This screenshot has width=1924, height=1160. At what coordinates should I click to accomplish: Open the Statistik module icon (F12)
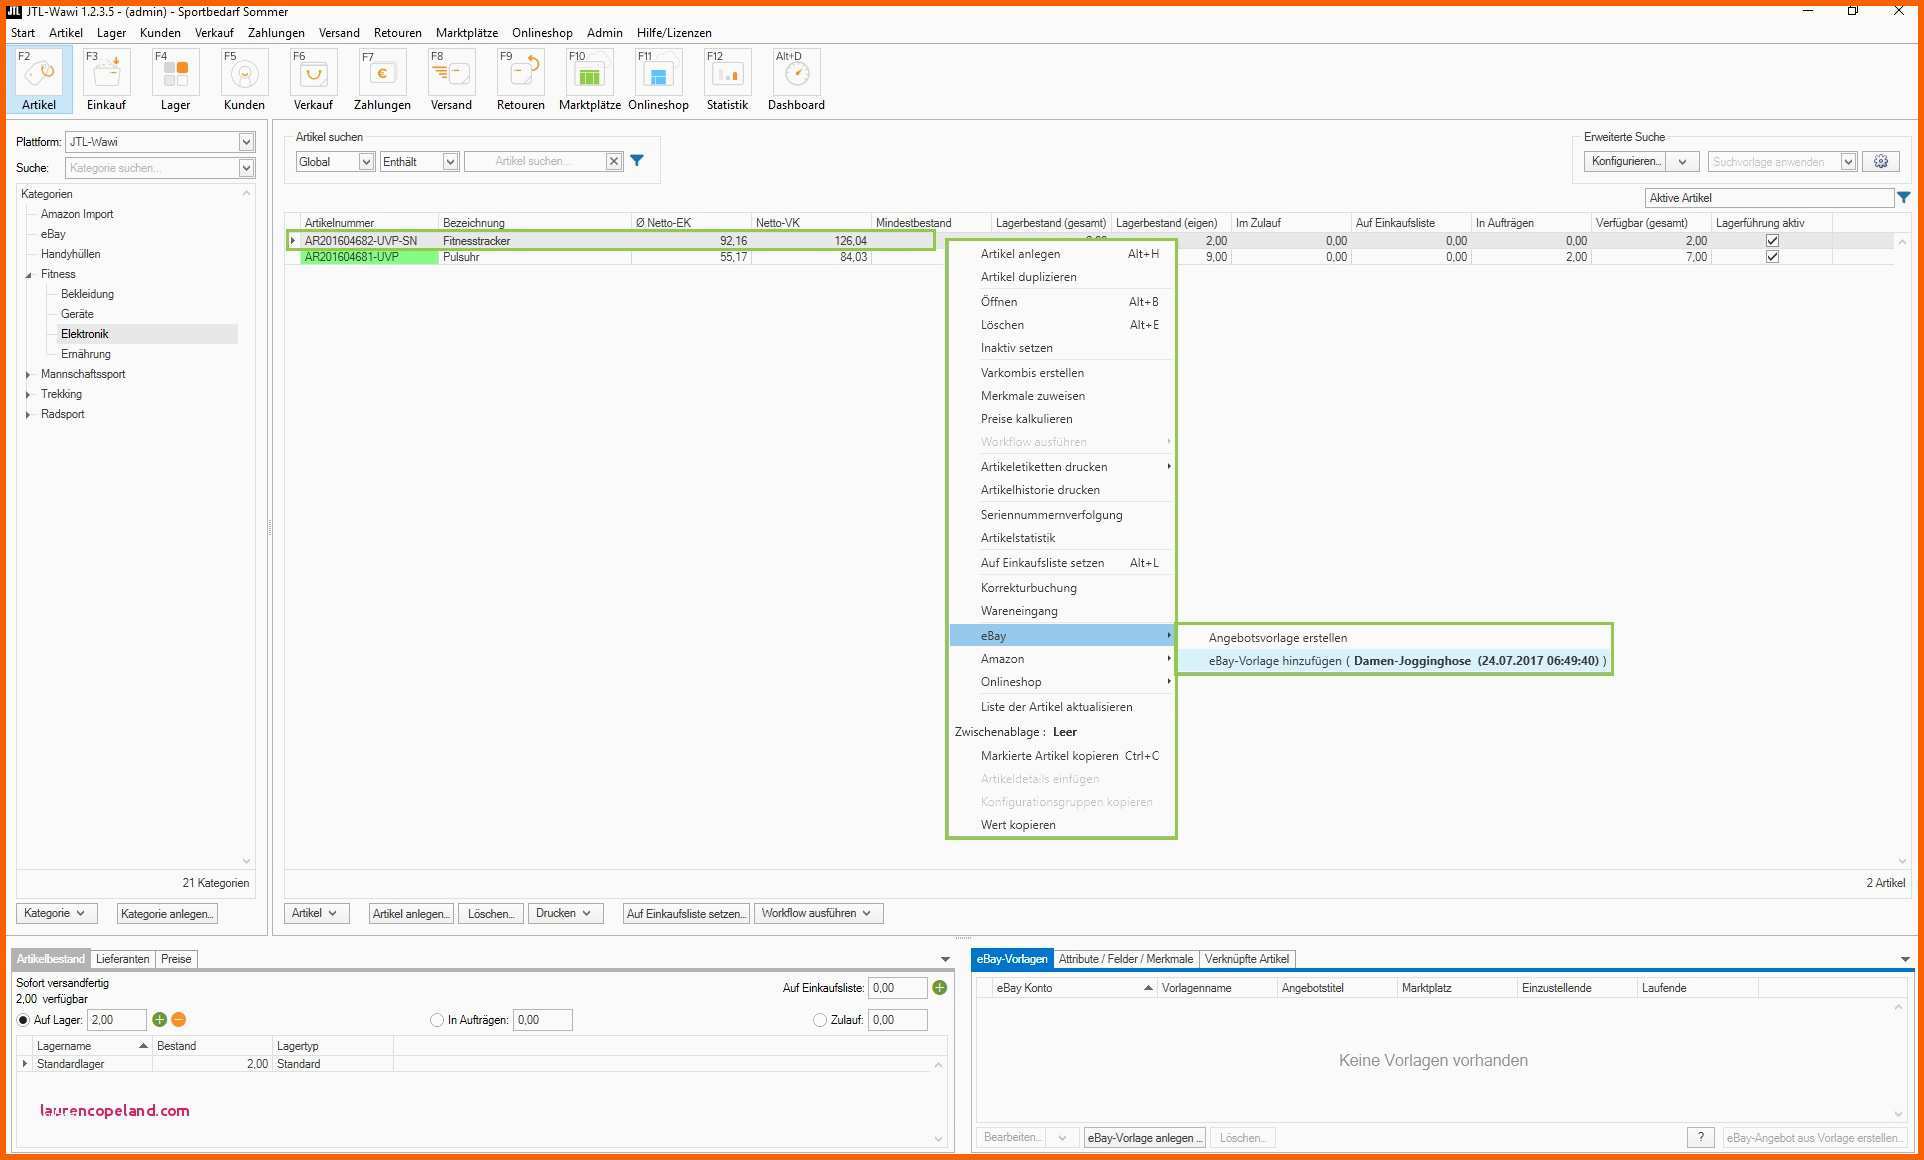tap(728, 80)
